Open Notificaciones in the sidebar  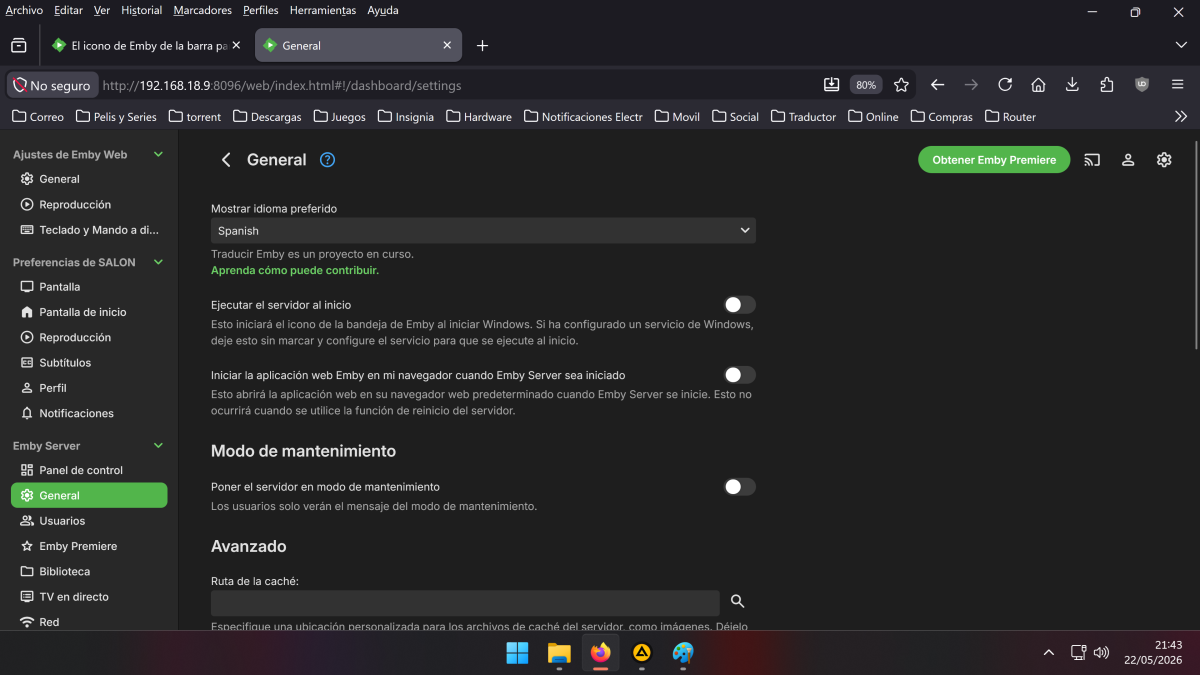[x=89, y=413]
